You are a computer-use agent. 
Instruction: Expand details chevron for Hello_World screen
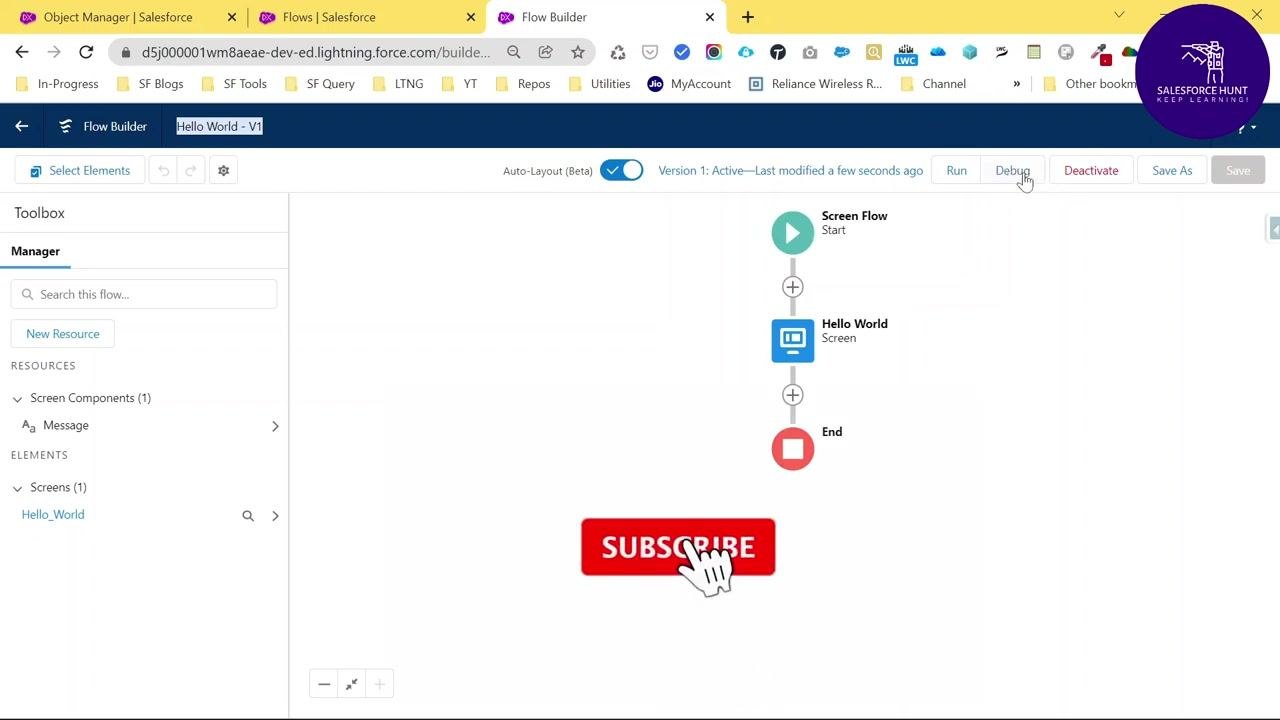point(275,516)
